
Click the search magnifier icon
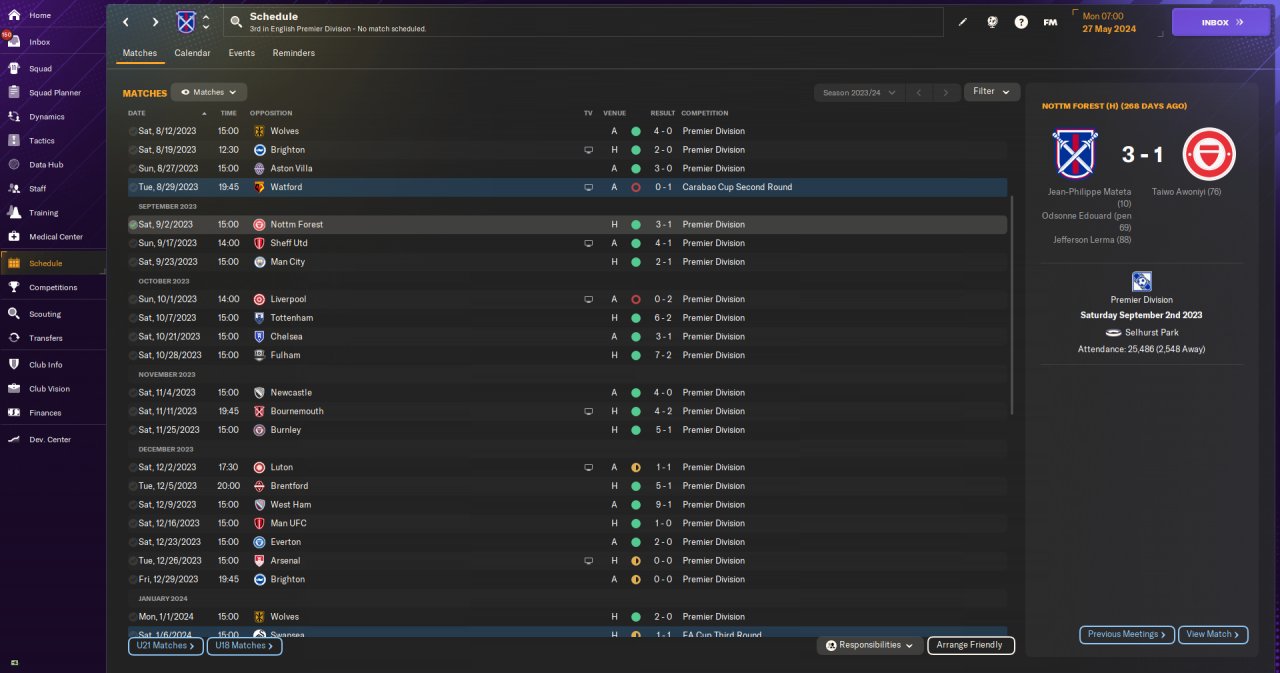point(236,21)
